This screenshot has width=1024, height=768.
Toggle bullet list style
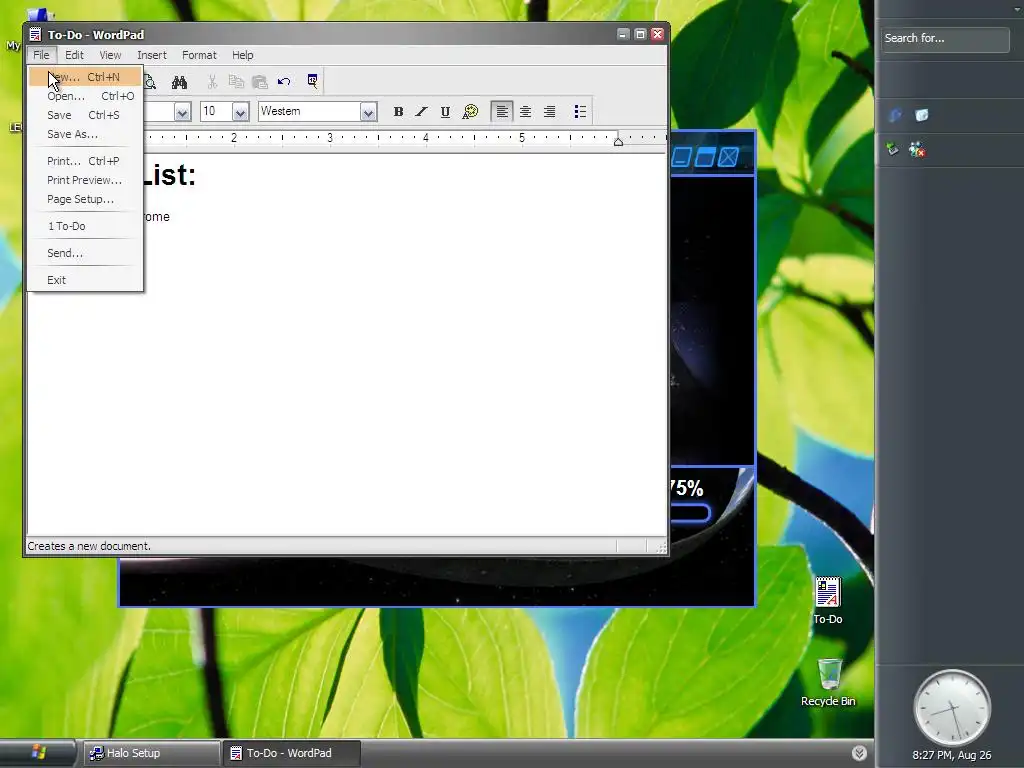click(580, 112)
